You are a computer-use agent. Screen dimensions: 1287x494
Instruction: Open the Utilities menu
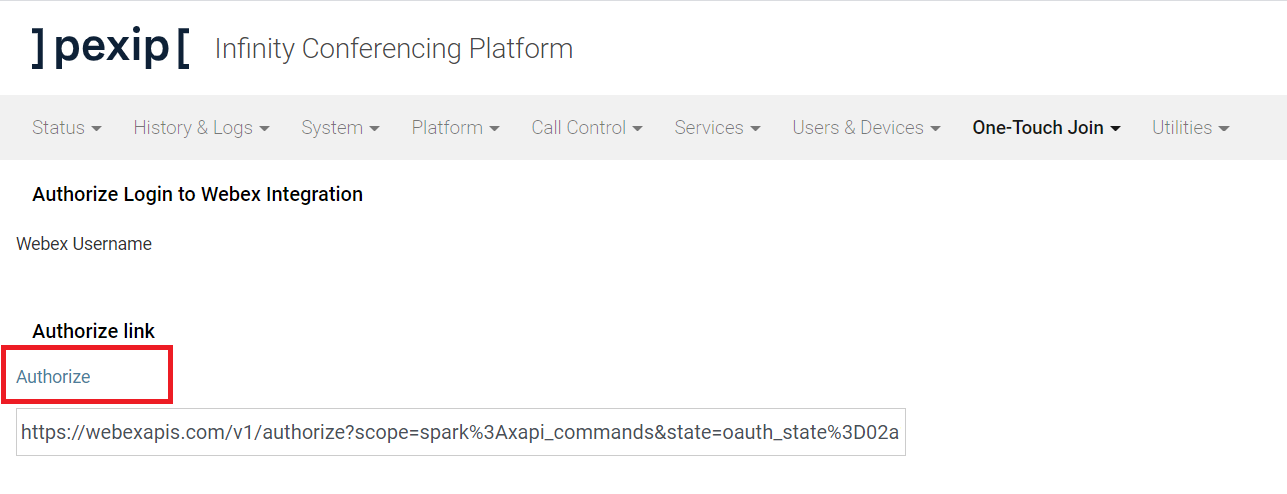point(1190,128)
